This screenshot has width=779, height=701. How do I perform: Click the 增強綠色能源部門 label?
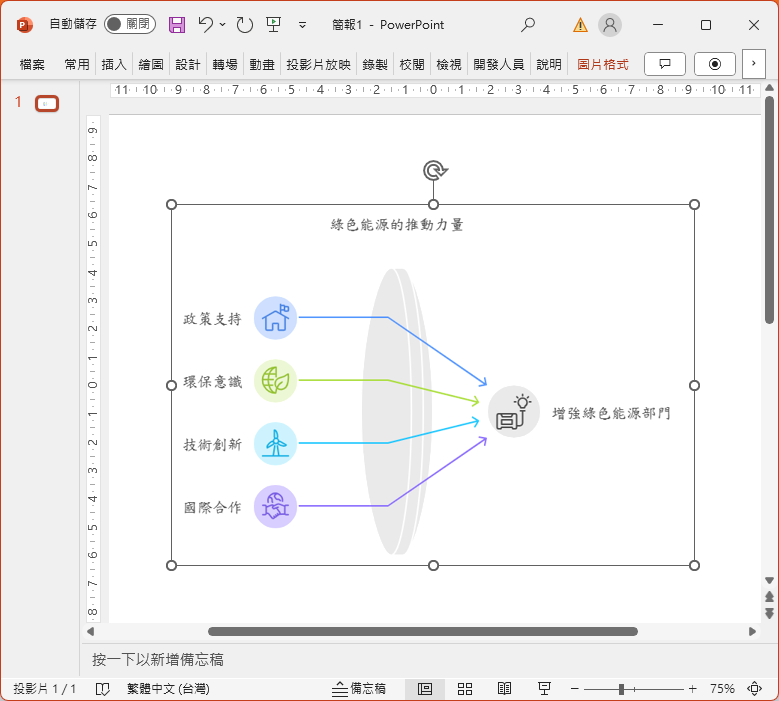611,413
